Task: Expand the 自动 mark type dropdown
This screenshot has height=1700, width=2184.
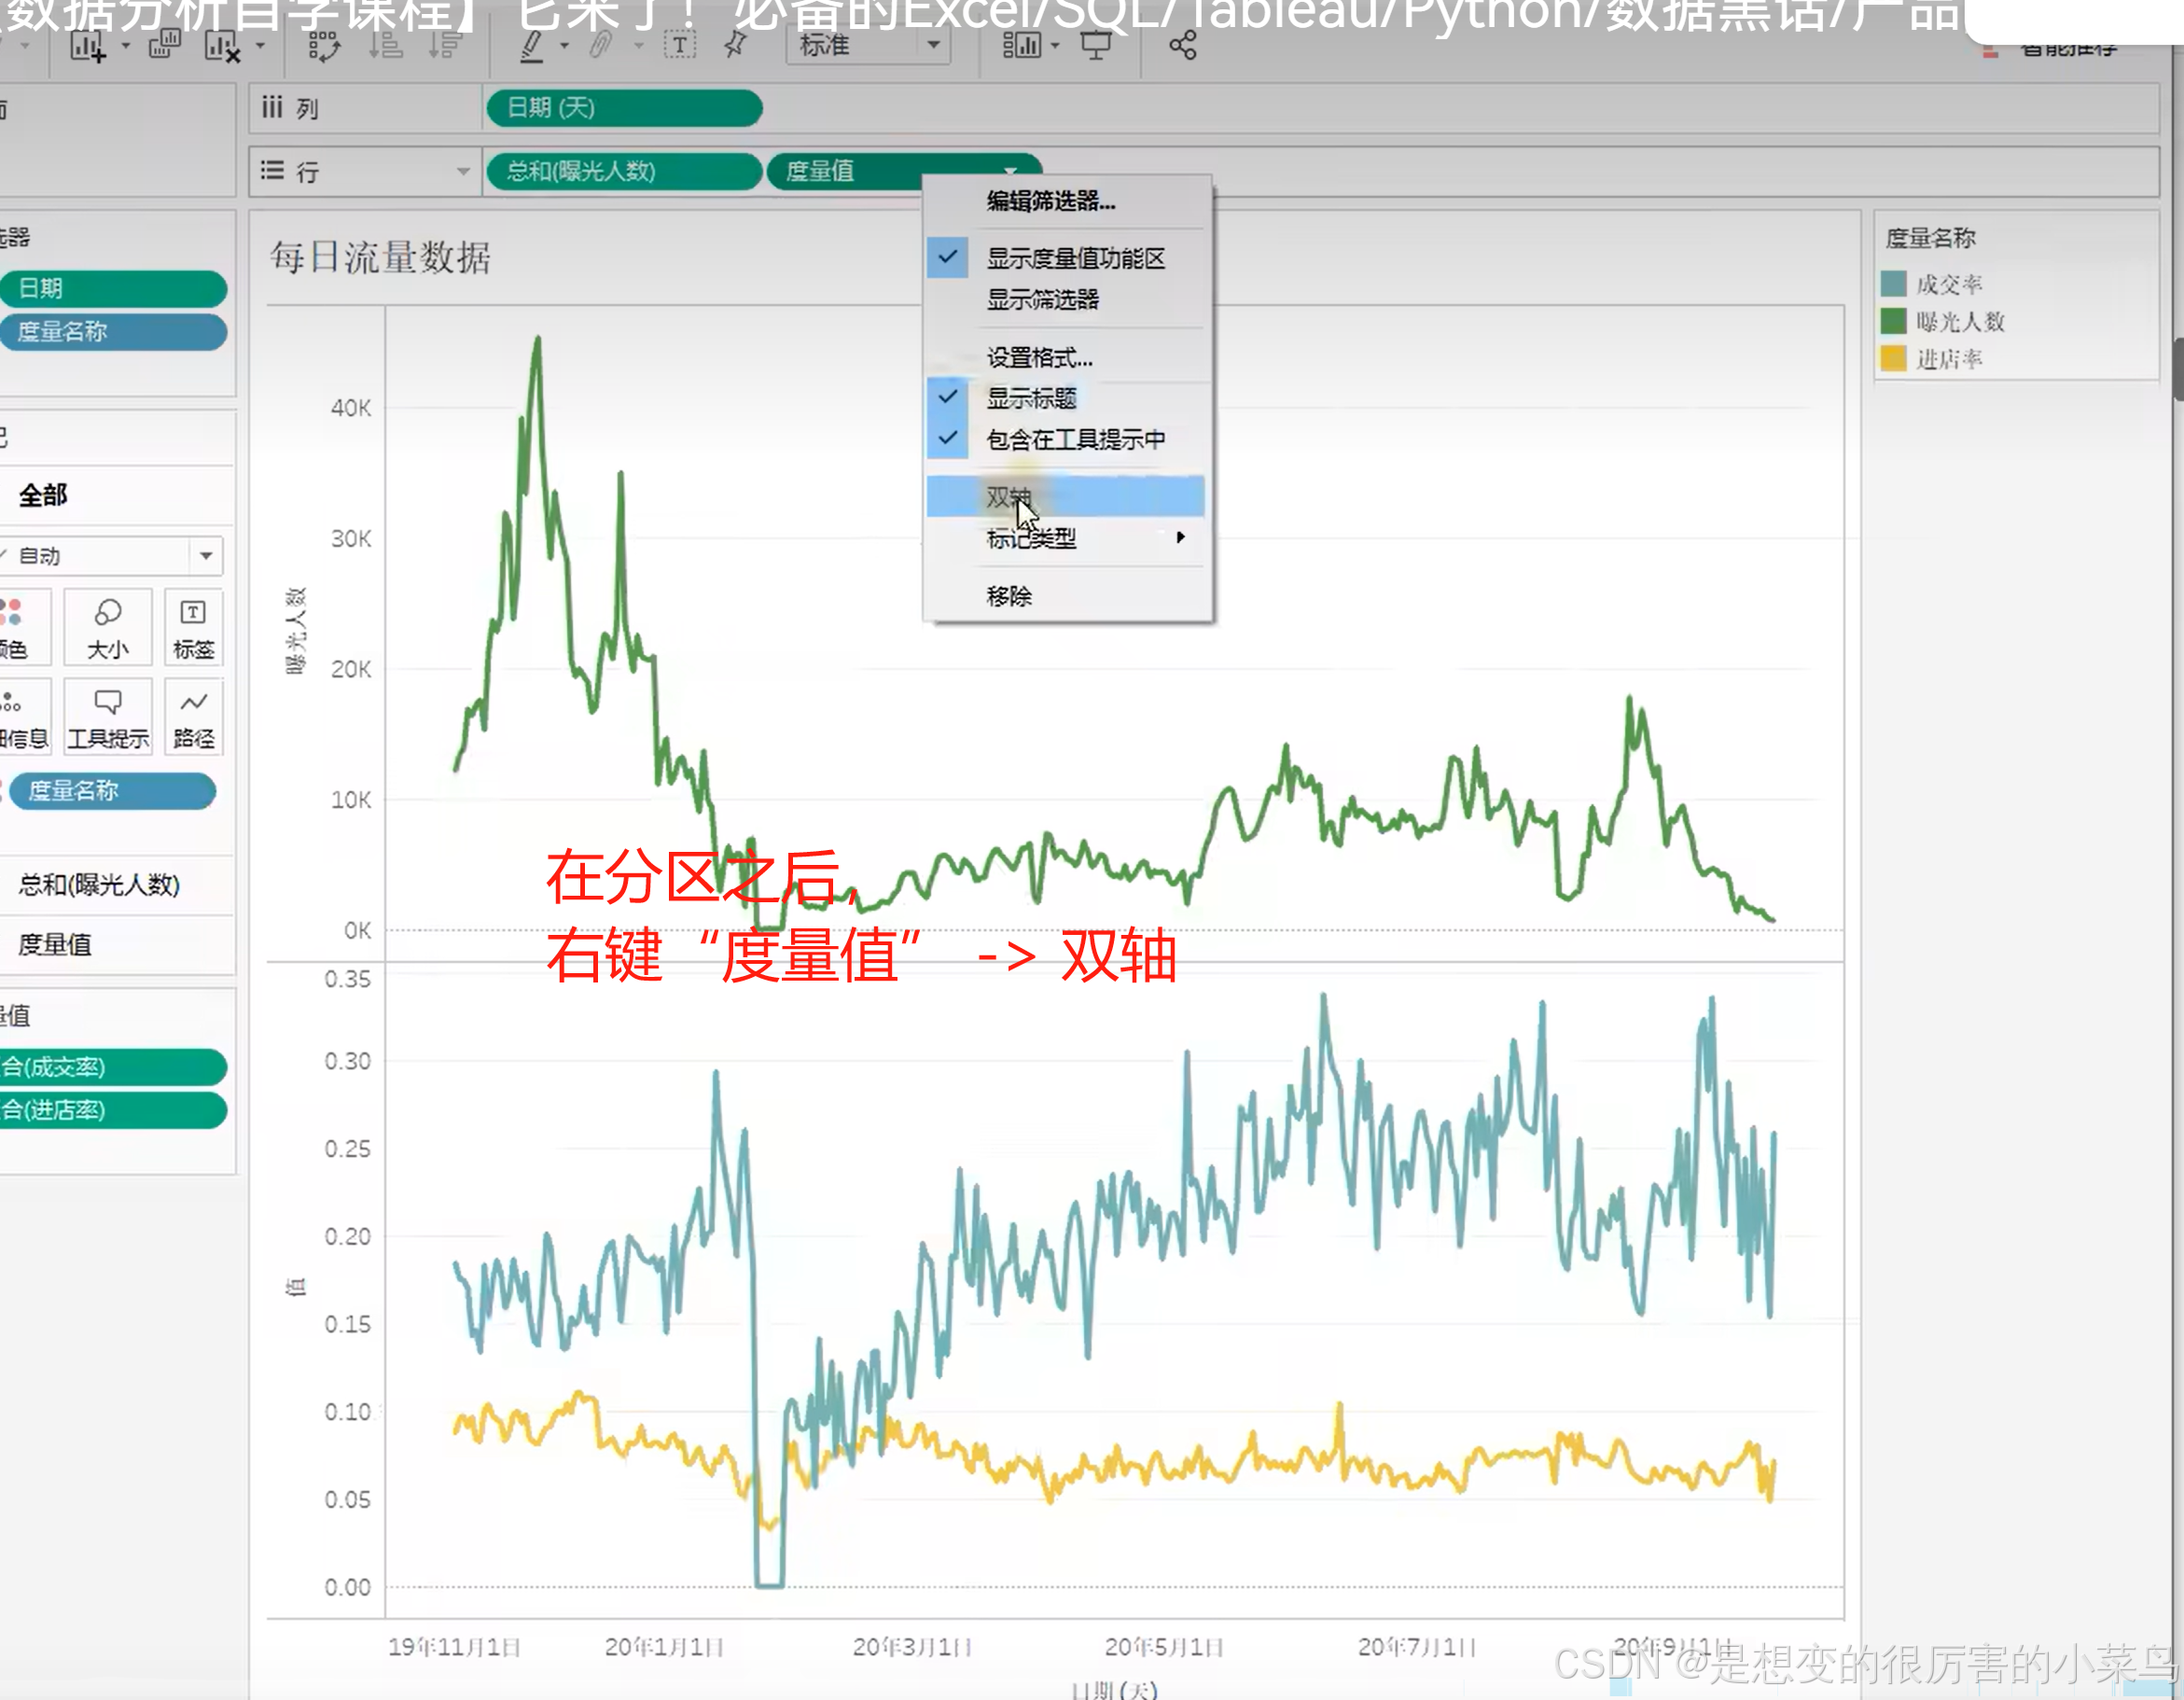Action: 205,556
